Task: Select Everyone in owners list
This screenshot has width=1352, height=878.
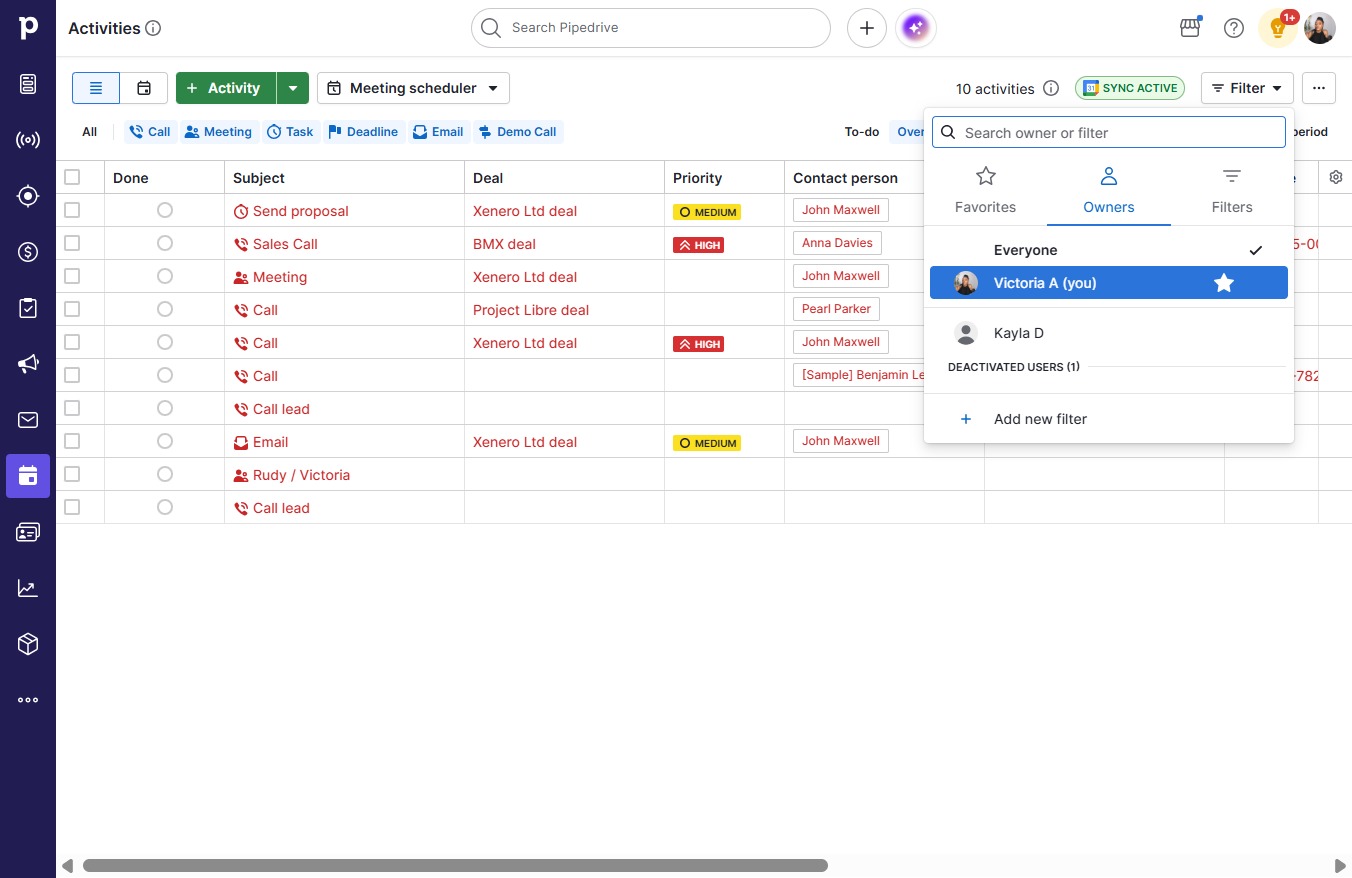Action: tap(1109, 250)
